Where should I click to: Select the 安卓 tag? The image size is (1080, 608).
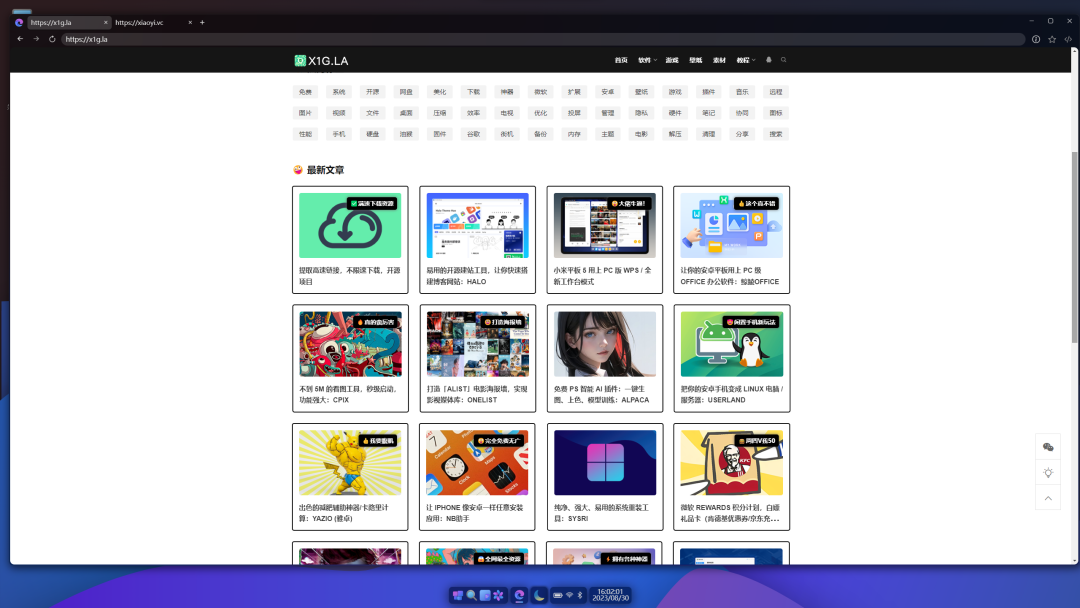608,92
